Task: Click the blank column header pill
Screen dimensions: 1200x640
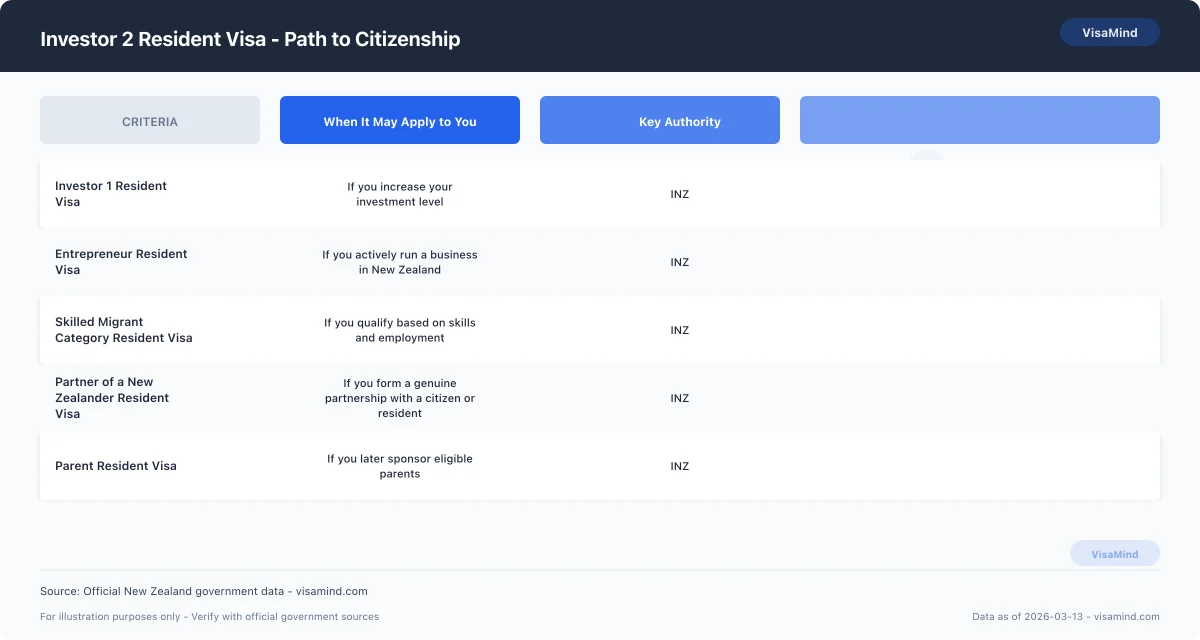Action: [979, 120]
